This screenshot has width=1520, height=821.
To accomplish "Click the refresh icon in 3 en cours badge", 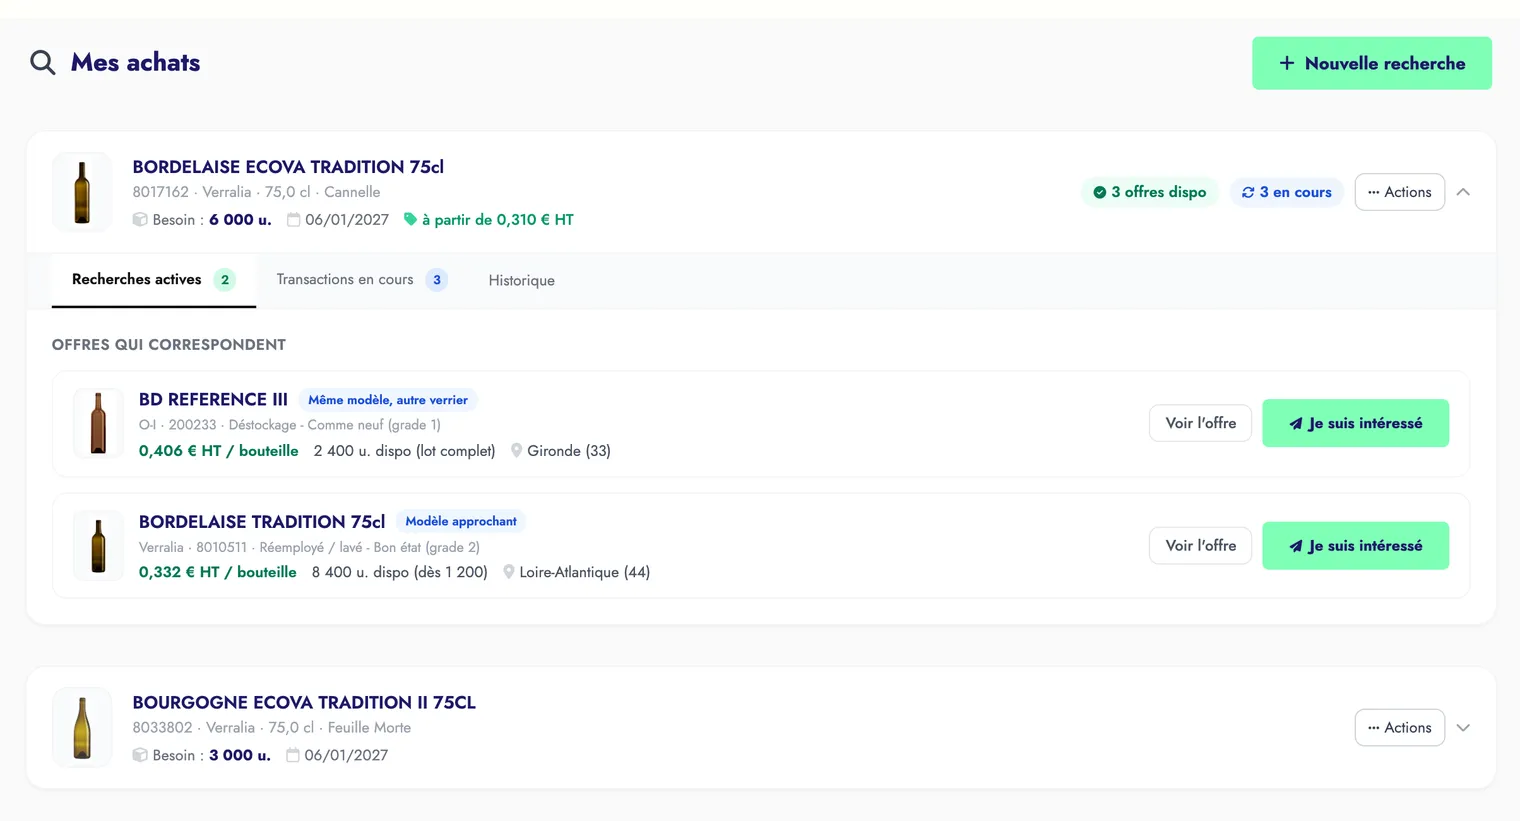I will 1248,192.
